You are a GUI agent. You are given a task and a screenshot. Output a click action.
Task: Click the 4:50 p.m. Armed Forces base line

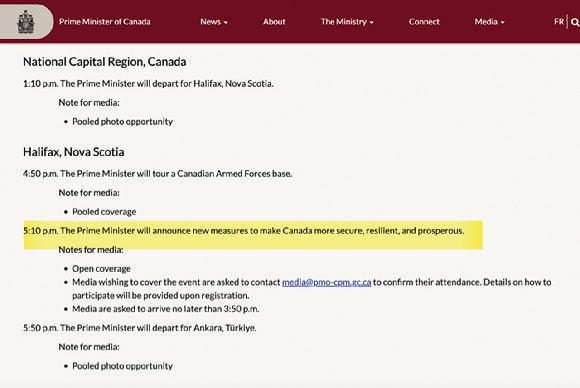(x=158, y=174)
